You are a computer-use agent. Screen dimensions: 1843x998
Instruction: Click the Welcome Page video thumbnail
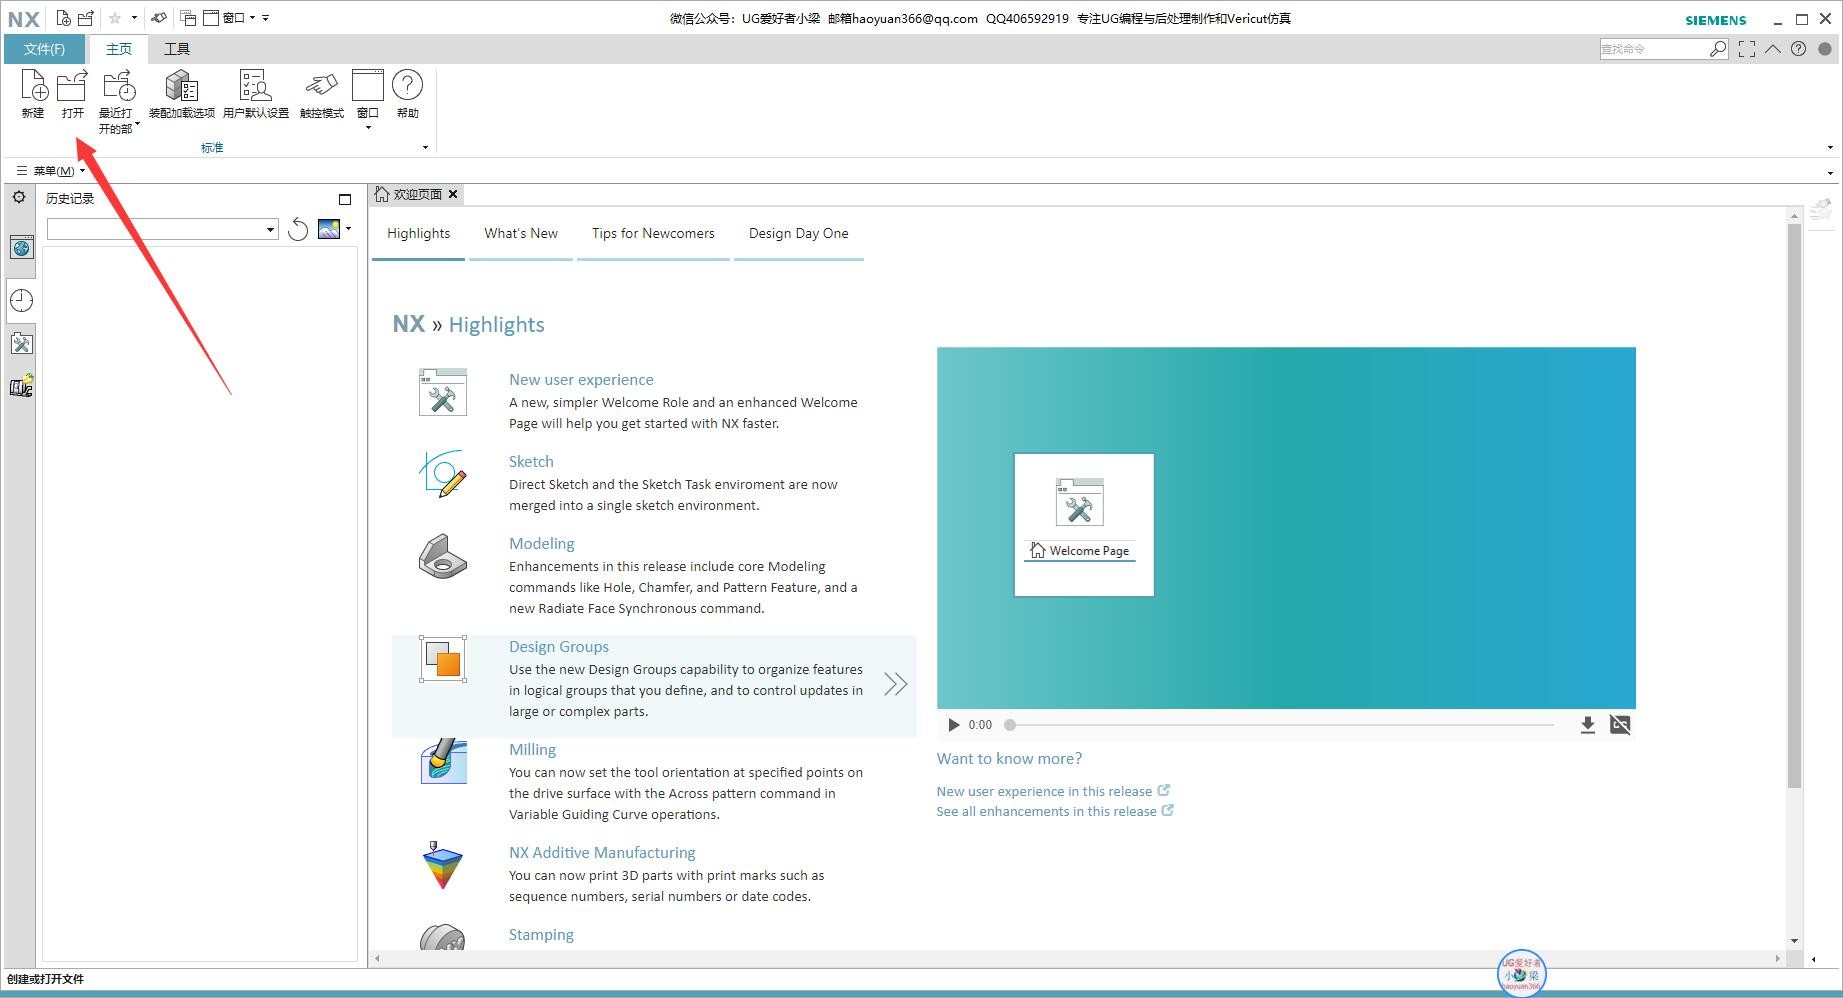coord(1084,525)
